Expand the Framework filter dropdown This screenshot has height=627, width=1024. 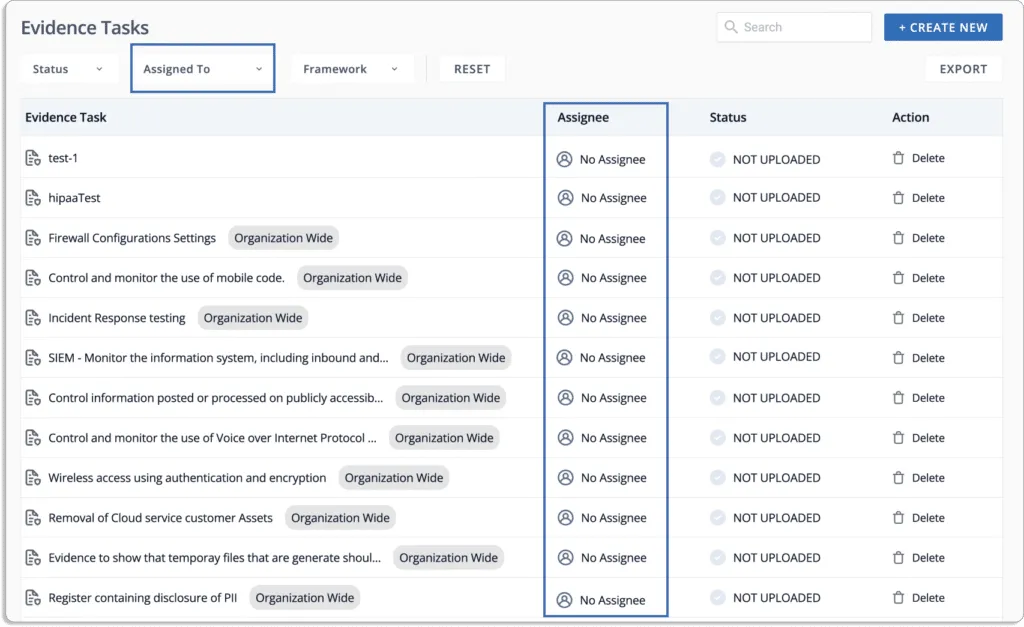(x=351, y=69)
